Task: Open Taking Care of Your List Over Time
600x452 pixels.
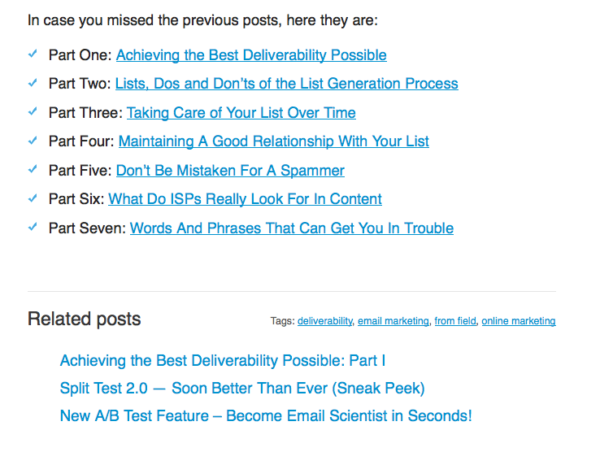Action: point(241,113)
